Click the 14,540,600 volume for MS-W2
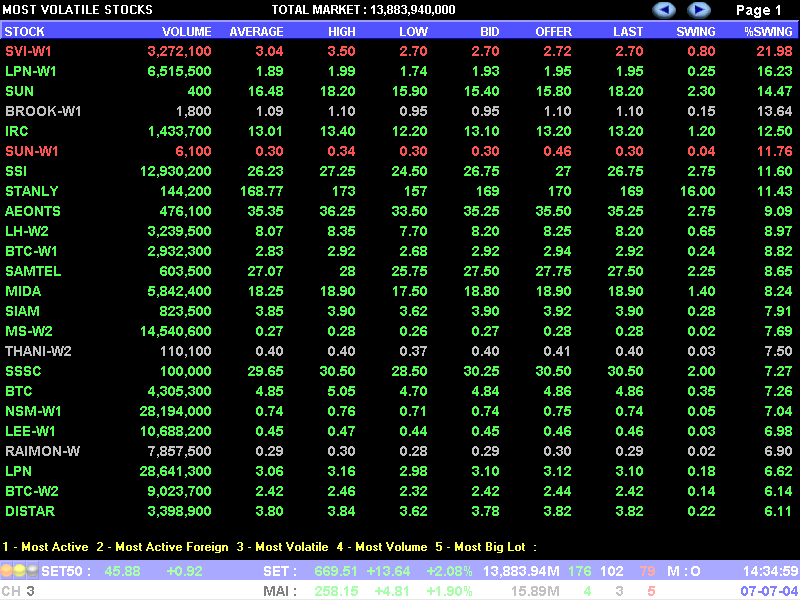This screenshot has width=800, height=600. [176, 331]
